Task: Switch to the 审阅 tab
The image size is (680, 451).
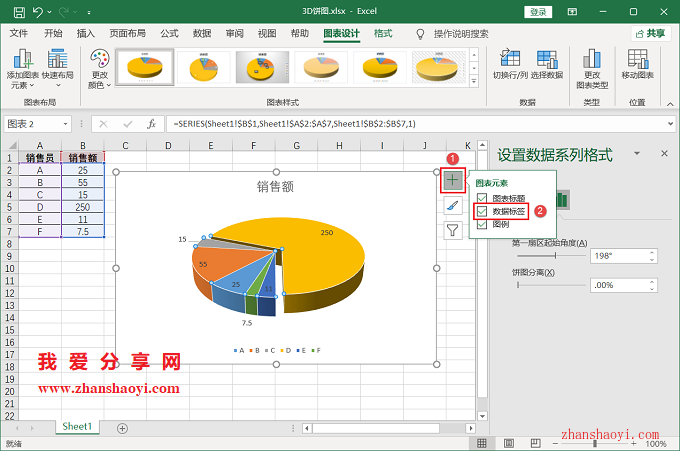Action: pyautogui.click(x=235, y=33)
